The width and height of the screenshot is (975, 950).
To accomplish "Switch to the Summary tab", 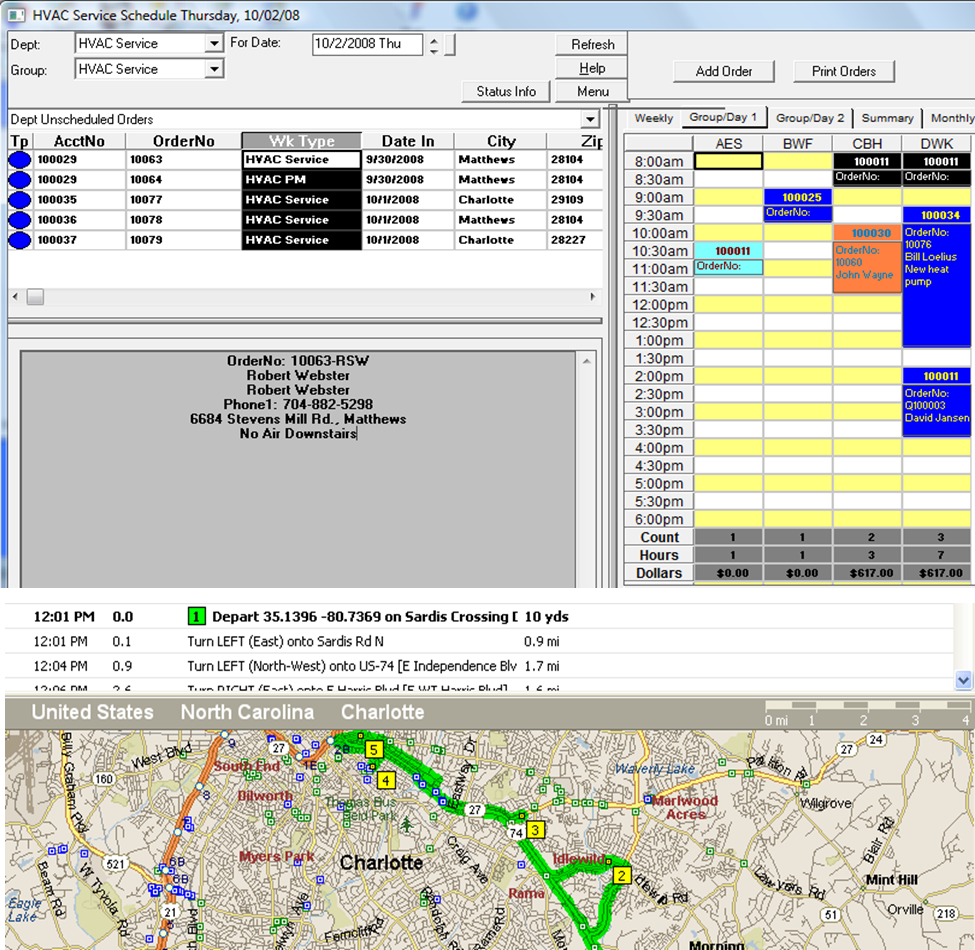I will tap(887, 118).
